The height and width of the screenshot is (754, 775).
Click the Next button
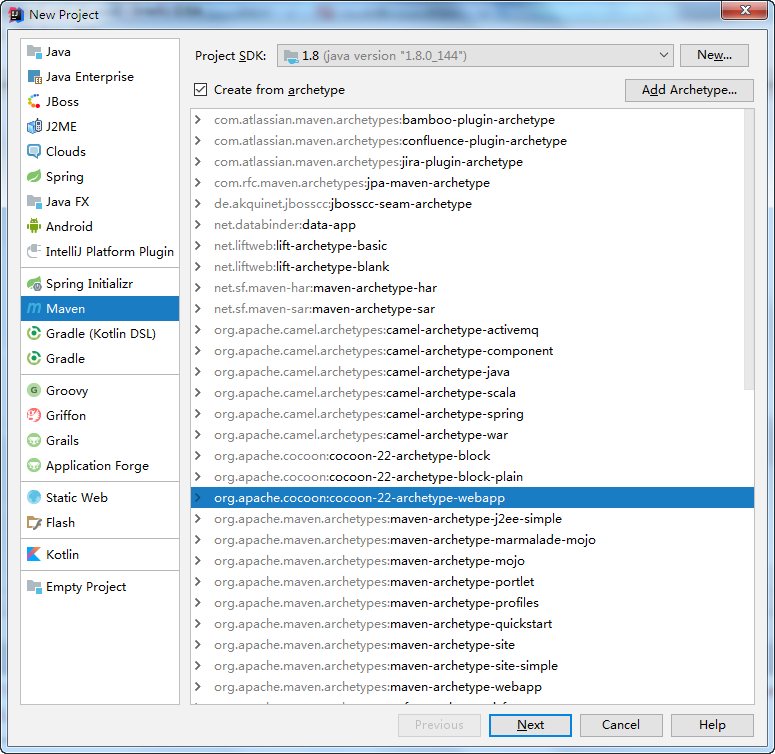click(x=530, y=725)
